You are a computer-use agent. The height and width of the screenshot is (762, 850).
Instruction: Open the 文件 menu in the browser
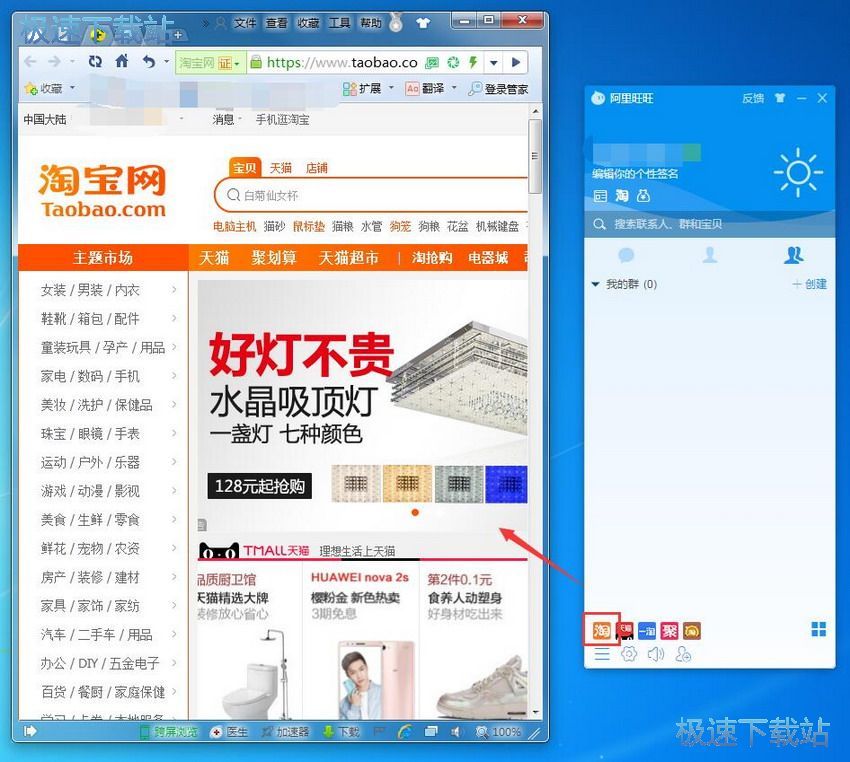click(244, 23)
